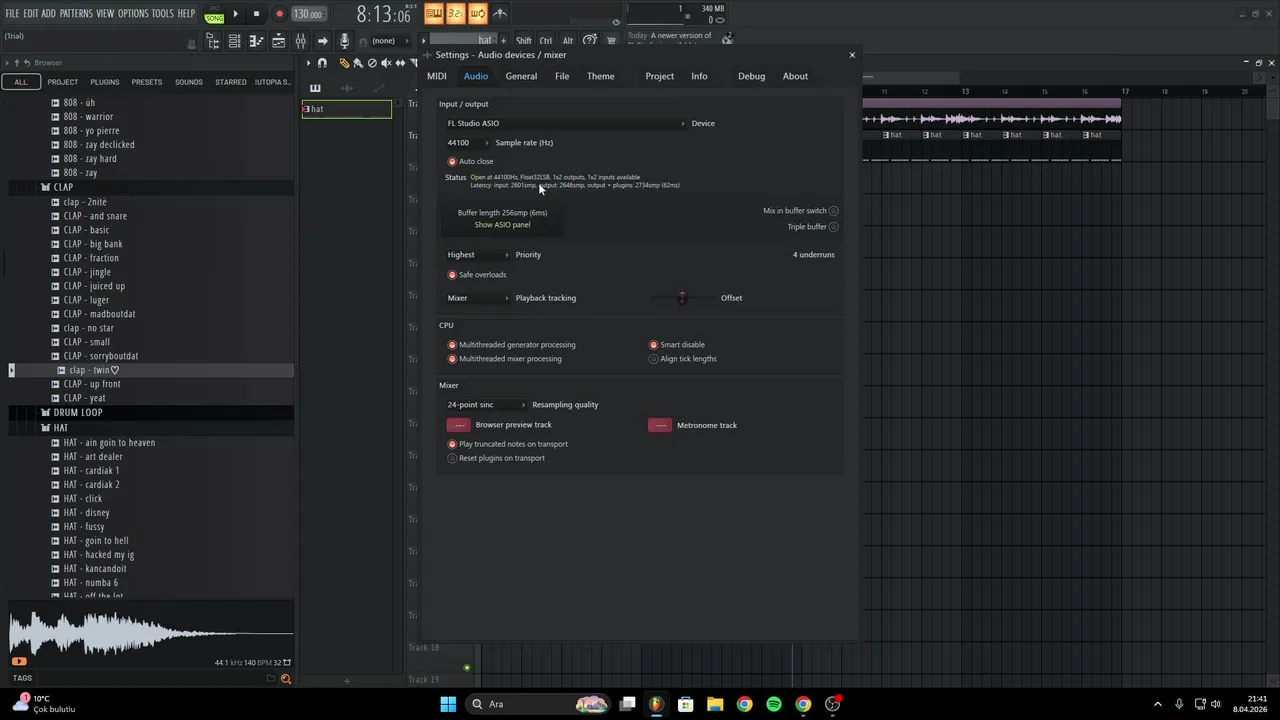This screenshot has width=1280, height=720.
Task: Switch to the Project settings tab
Action: [x=659, y=76]
